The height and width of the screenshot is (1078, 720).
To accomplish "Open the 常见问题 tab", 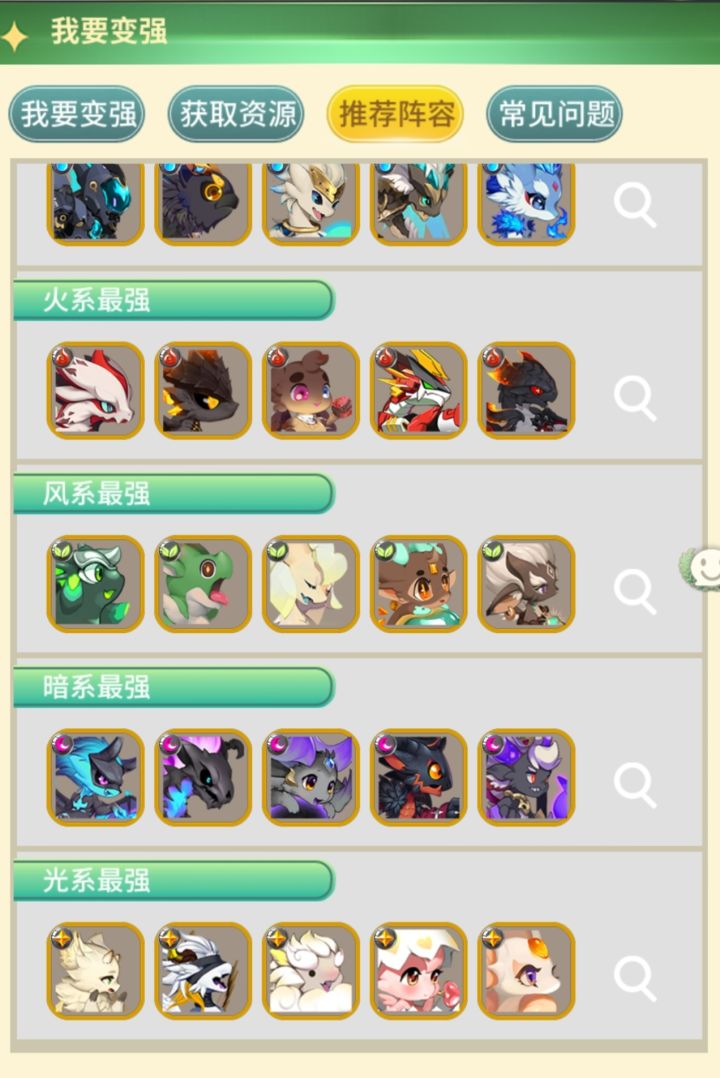I will pos(555,113).
